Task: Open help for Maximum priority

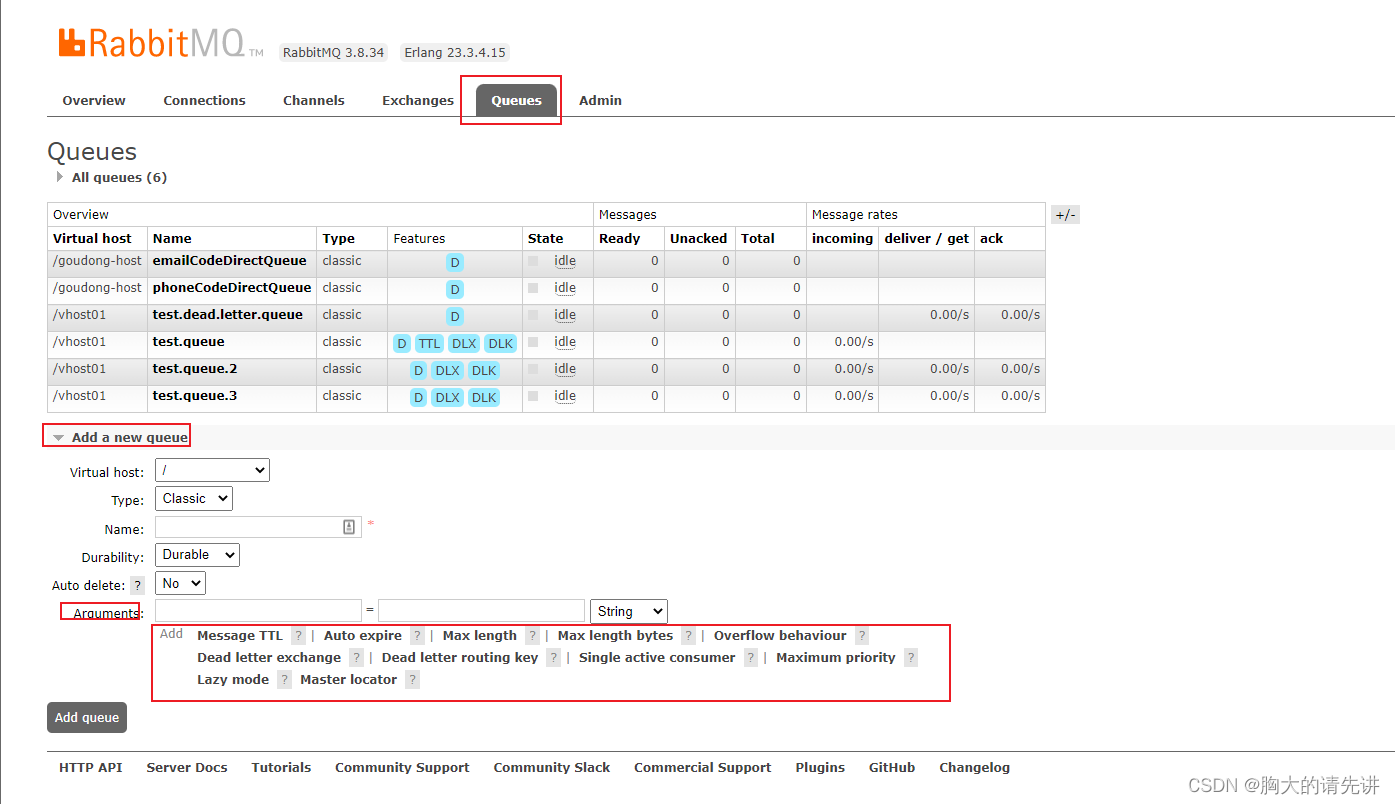Action: [x=911, y=658]
